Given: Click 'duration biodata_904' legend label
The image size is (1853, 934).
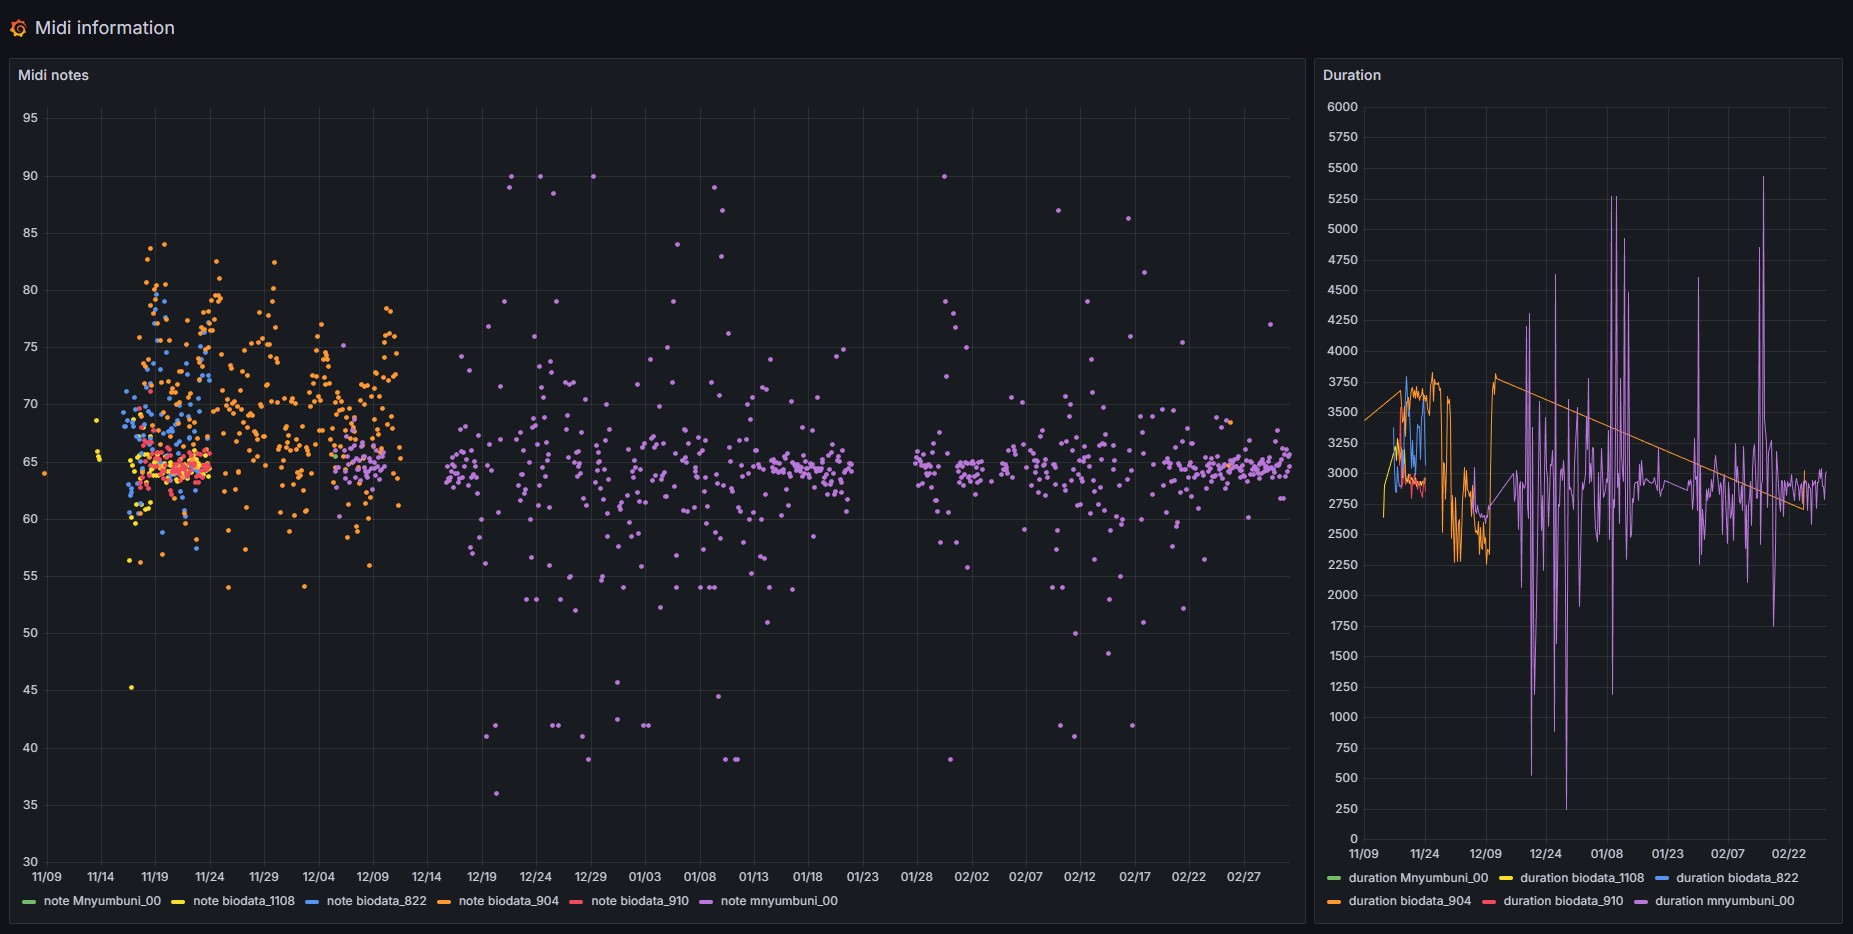Looking at the screenshot, I should (x=1410, y=901).
